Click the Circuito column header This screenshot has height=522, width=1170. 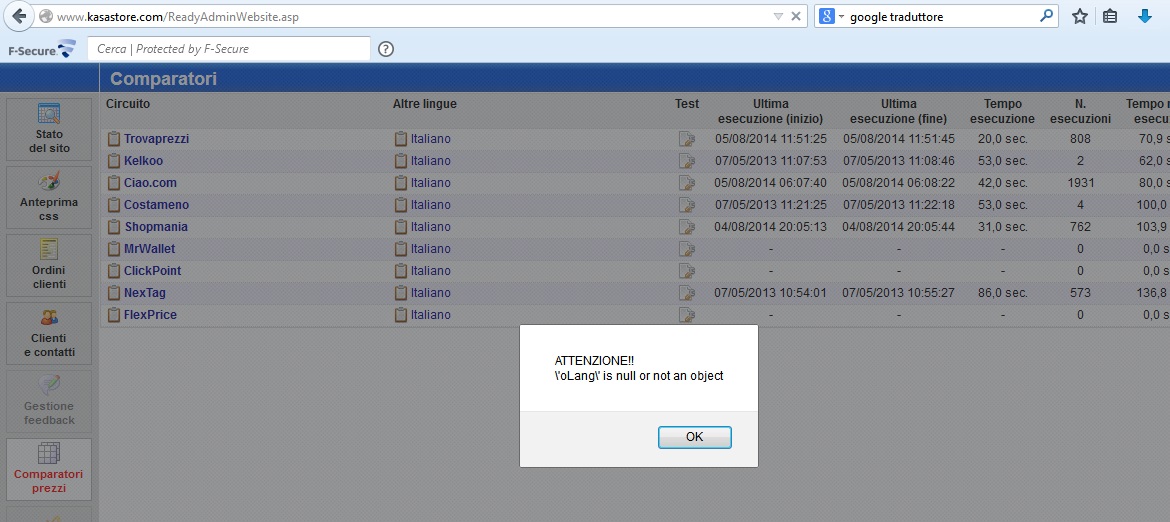coord(128,104)
